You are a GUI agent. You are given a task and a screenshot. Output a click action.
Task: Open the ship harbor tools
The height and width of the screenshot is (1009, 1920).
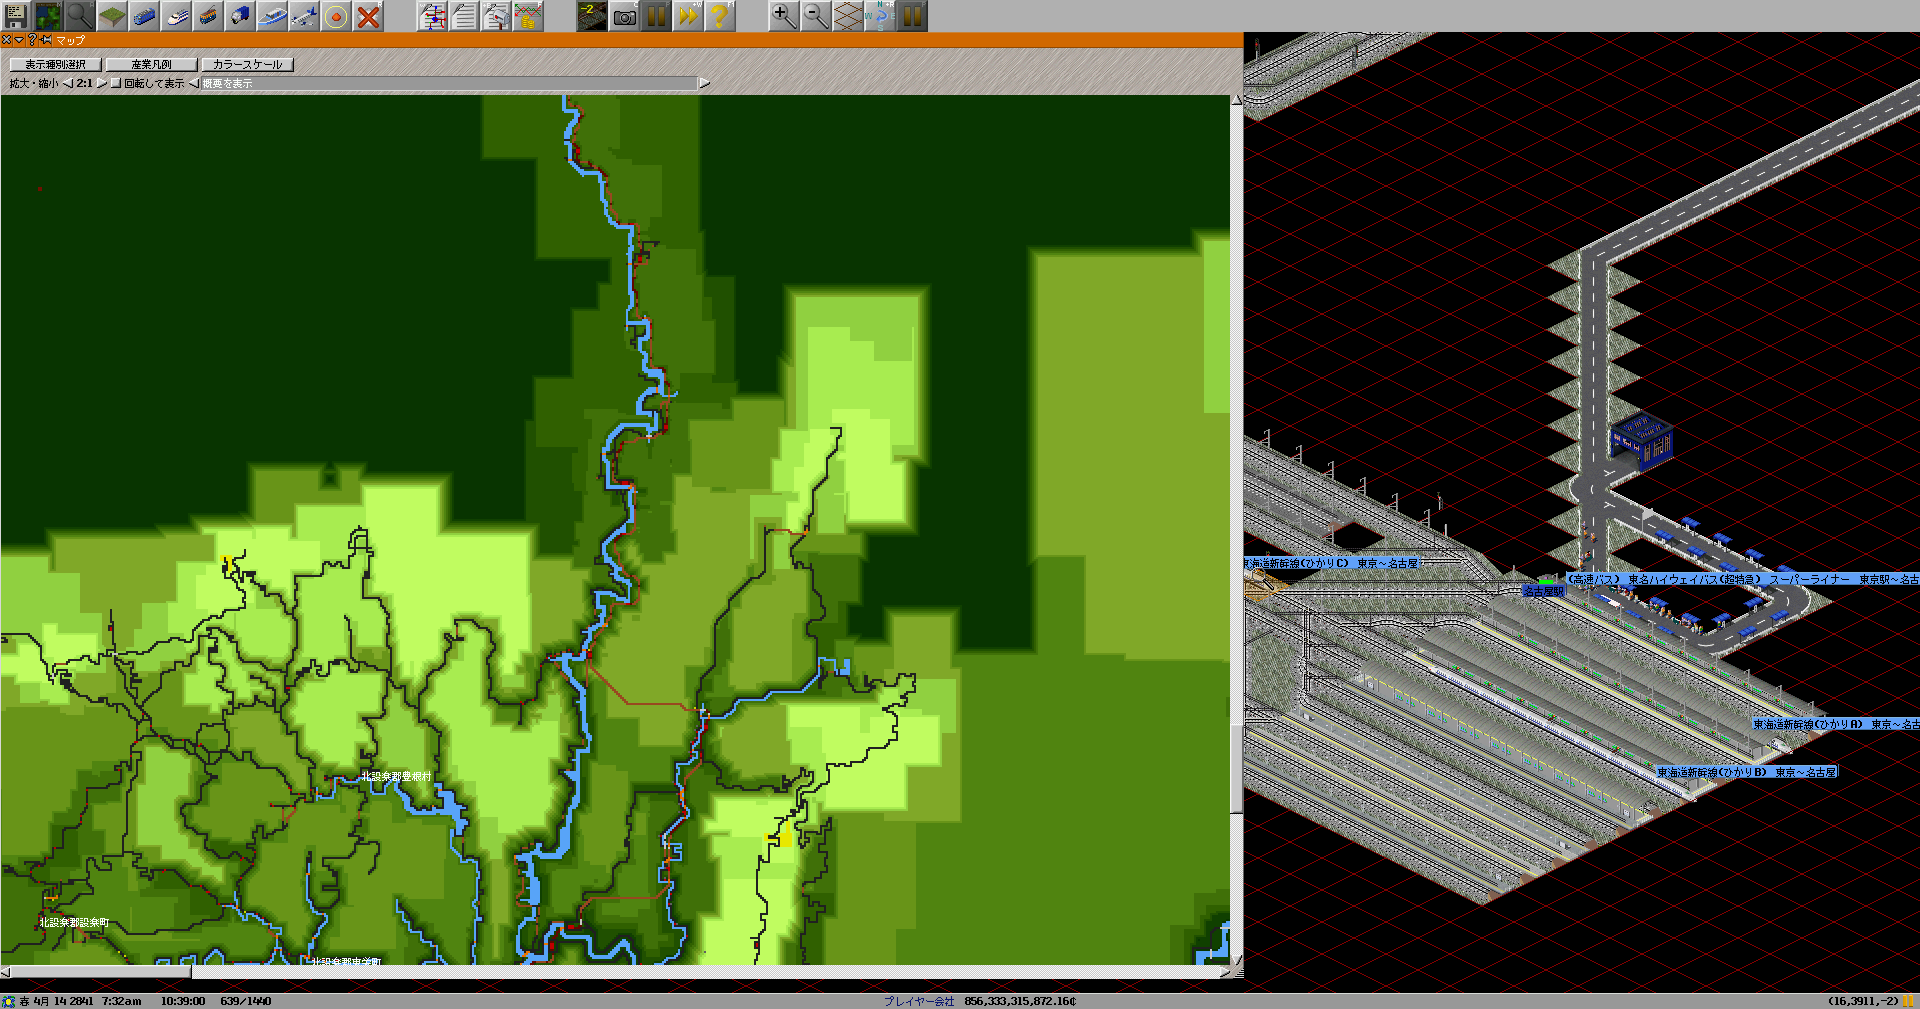272,16
